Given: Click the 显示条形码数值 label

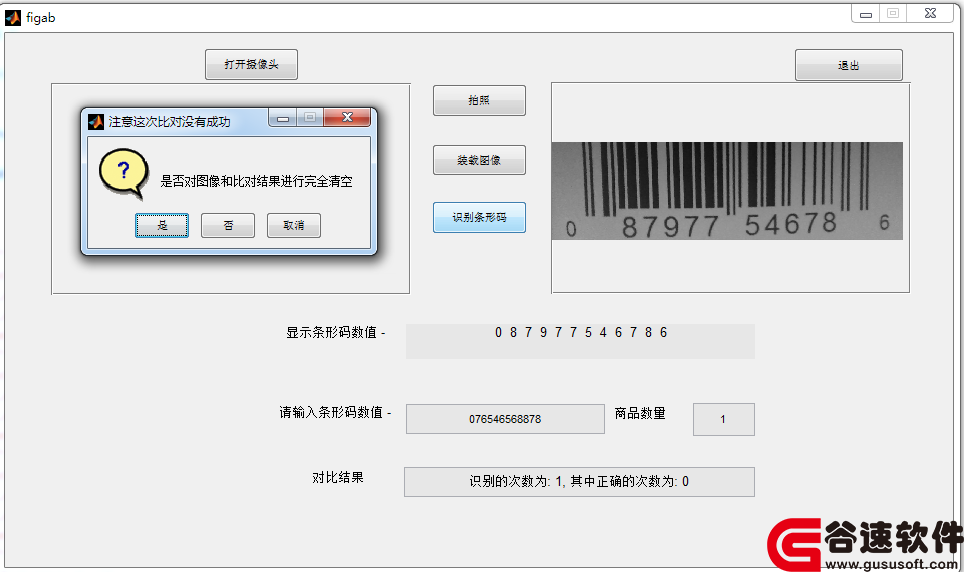Looking at the screenshot, I should (x=335, y=333).
